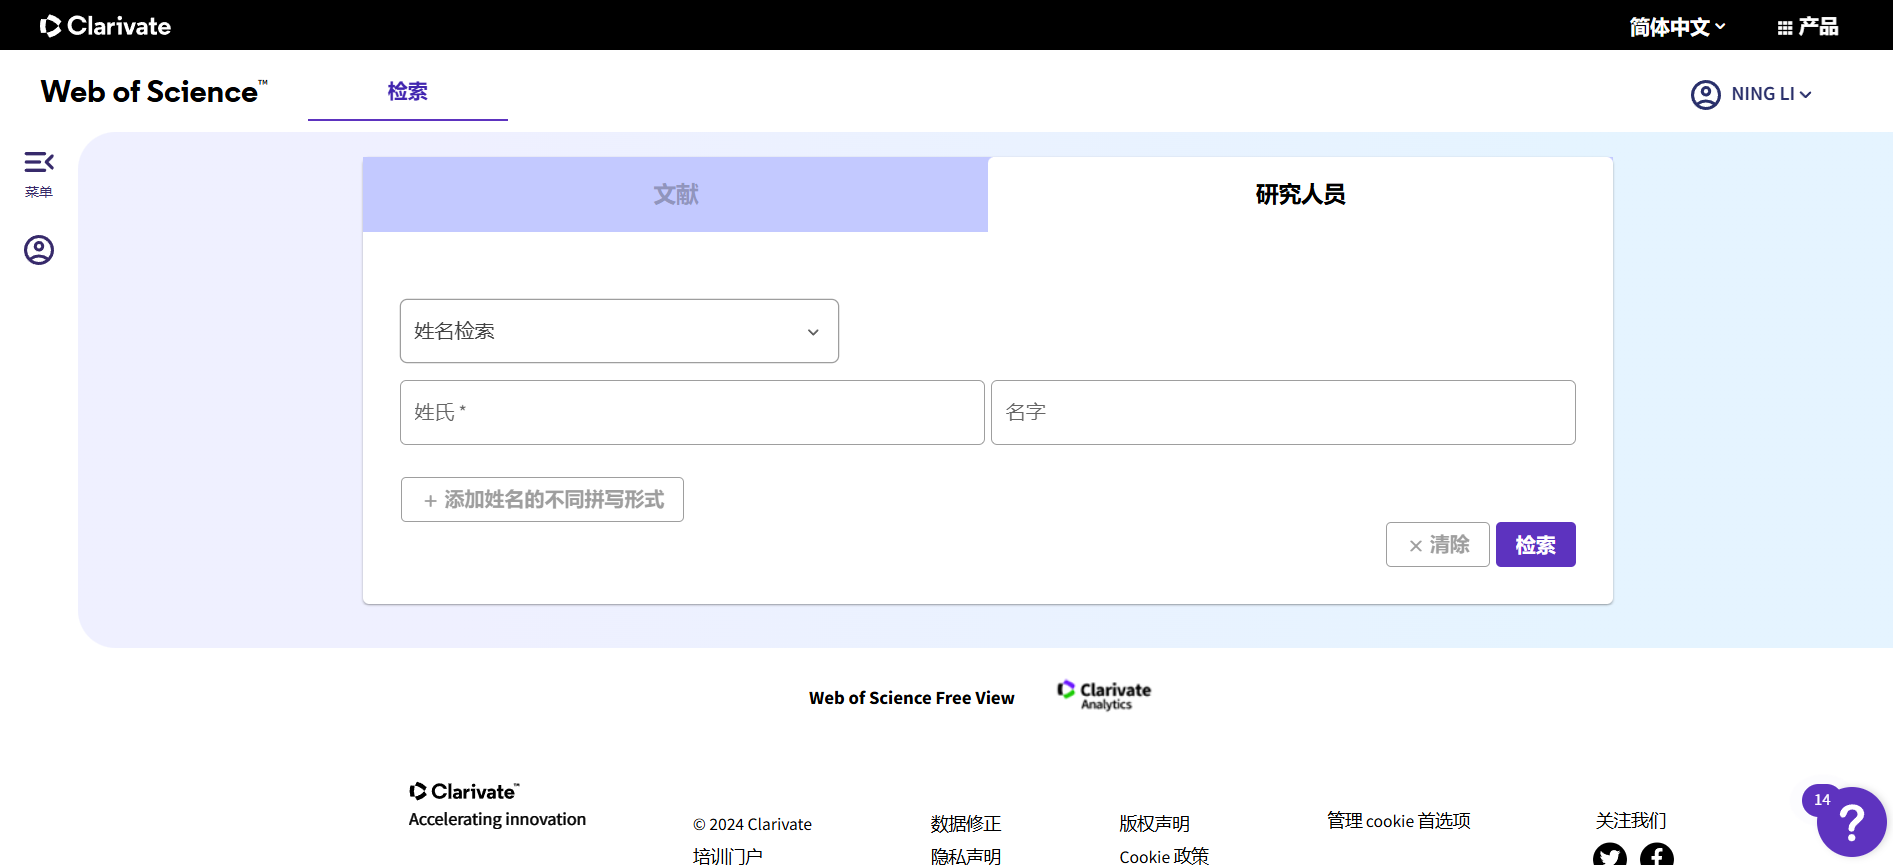This screenshot has width=1893, height=865.
Task: Focus the 姓氏 last name field
Action: [x=692, y=412]
